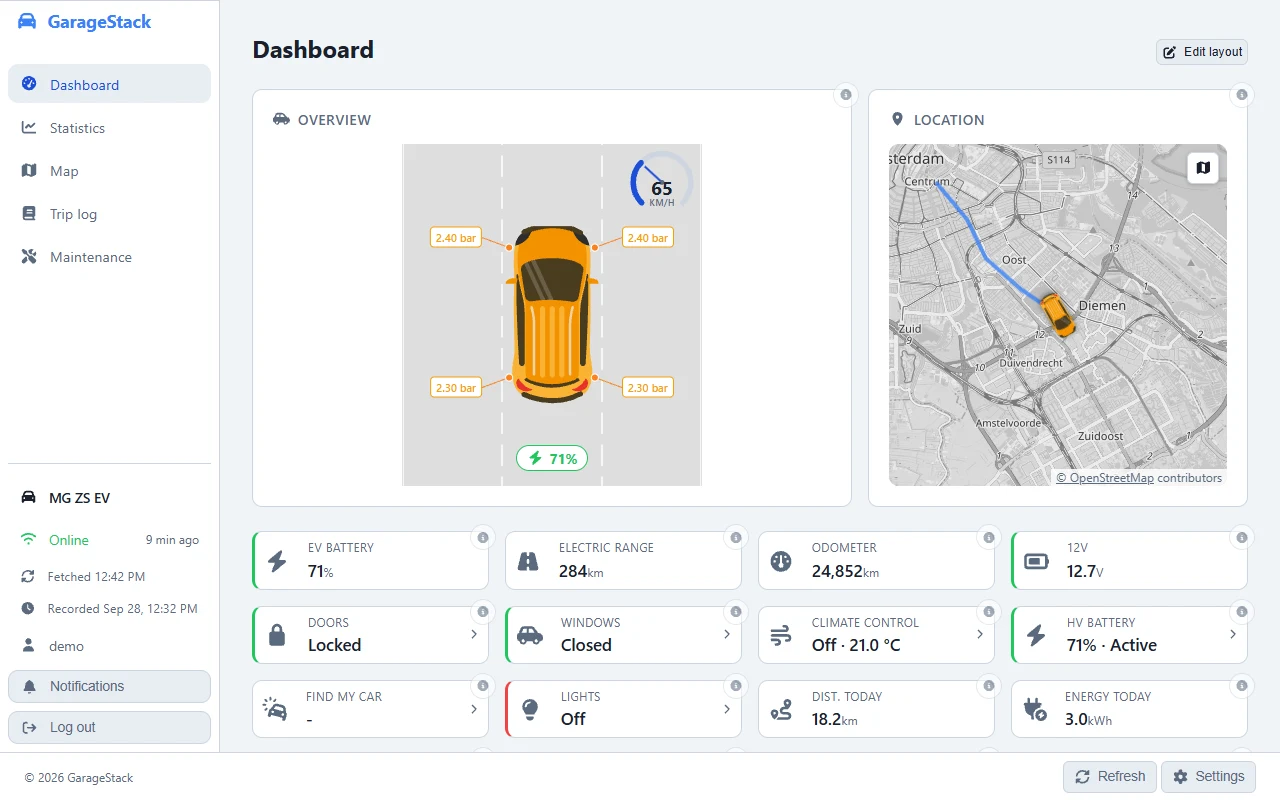Click the 71% charge badge under the car

tap(552, 458)
